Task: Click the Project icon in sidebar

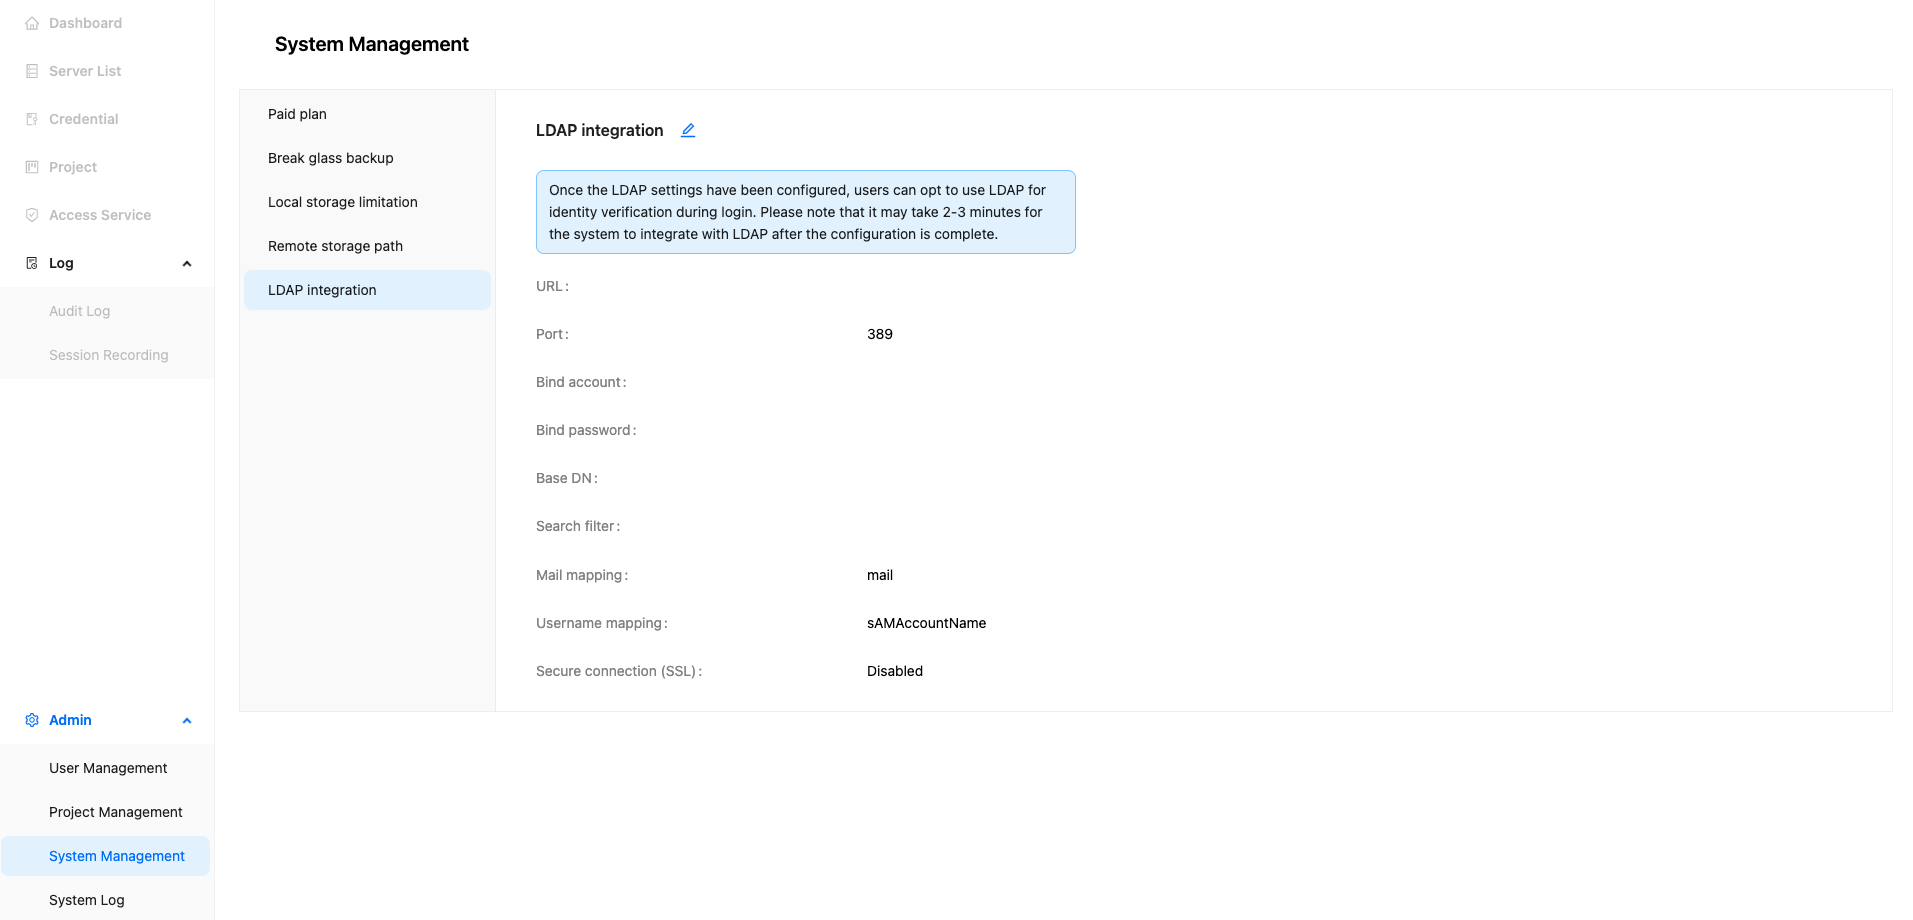Action: (32, 167)
